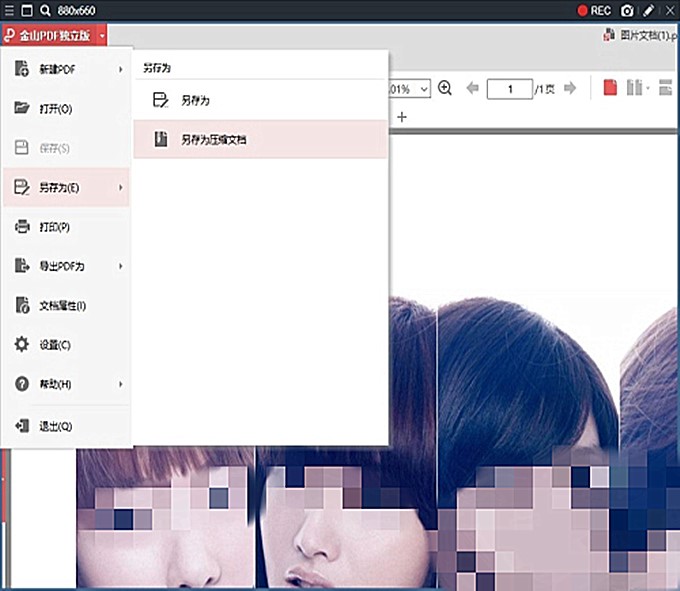
Task: Expand the 导出PDF为 export submenu arrow
Action: pyautogui.click(x=120, y=266)
